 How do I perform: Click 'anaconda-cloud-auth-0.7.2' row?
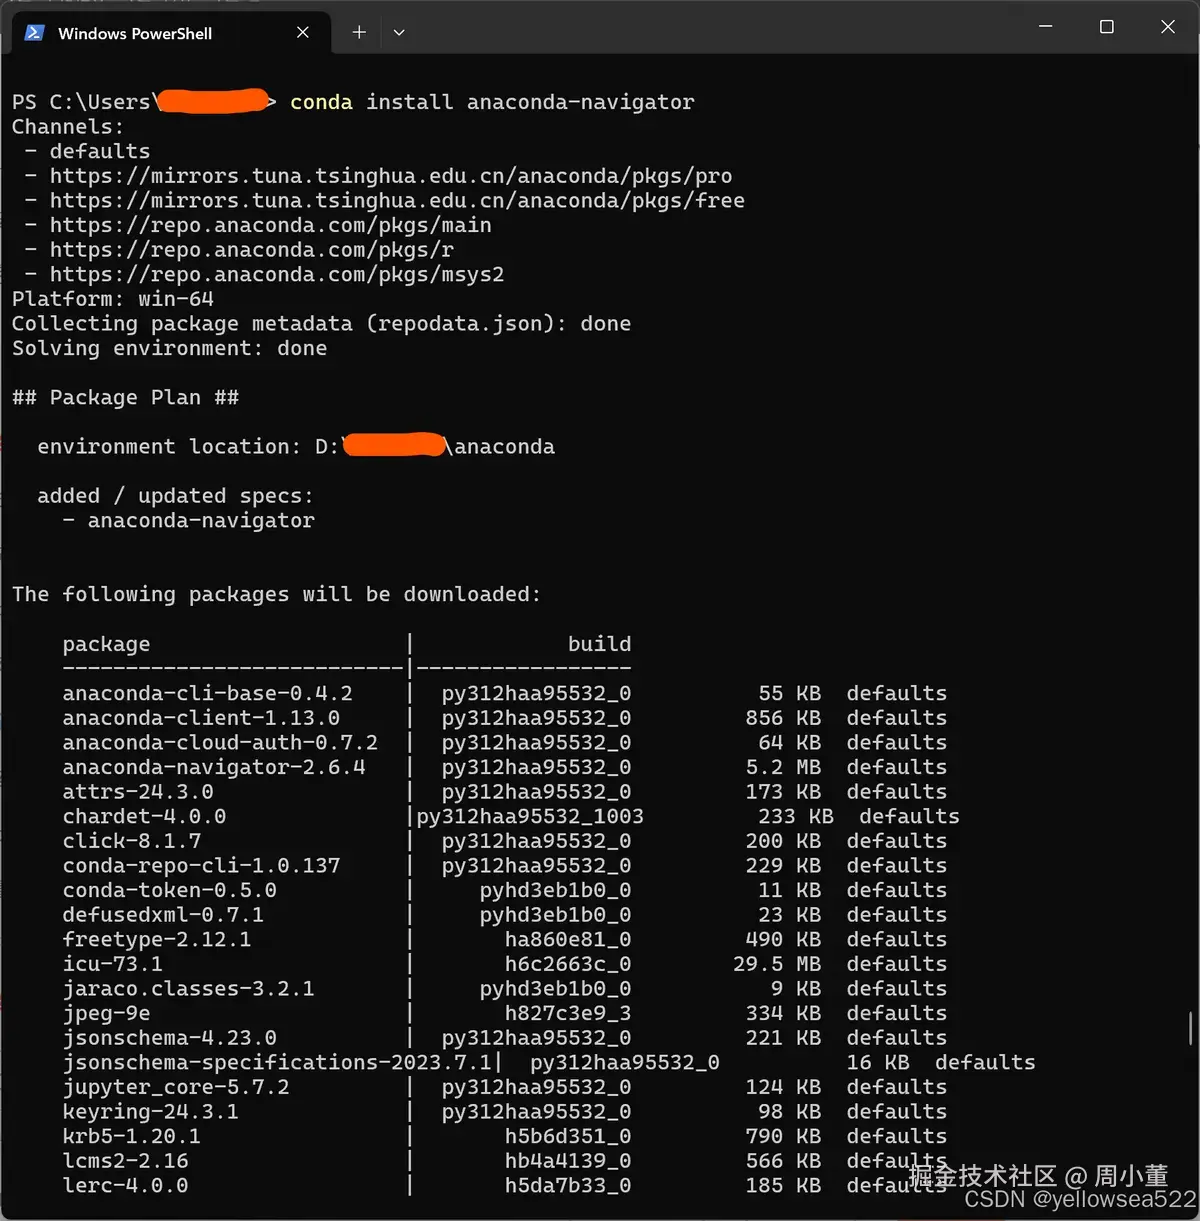[505, 742]
